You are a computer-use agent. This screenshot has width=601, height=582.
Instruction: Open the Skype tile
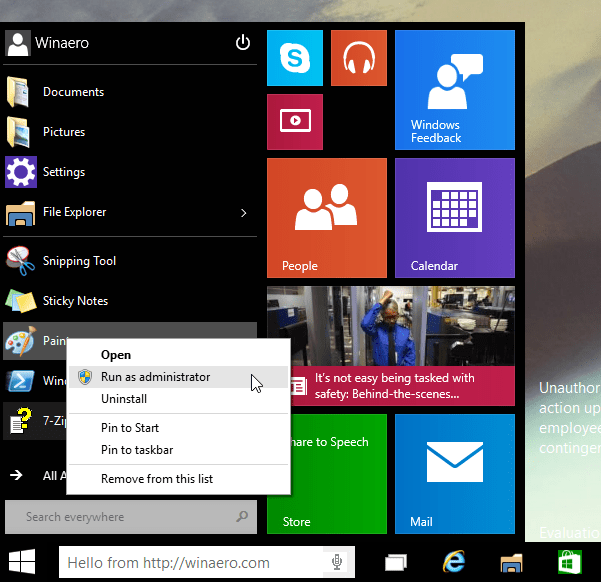coord(295,58)
